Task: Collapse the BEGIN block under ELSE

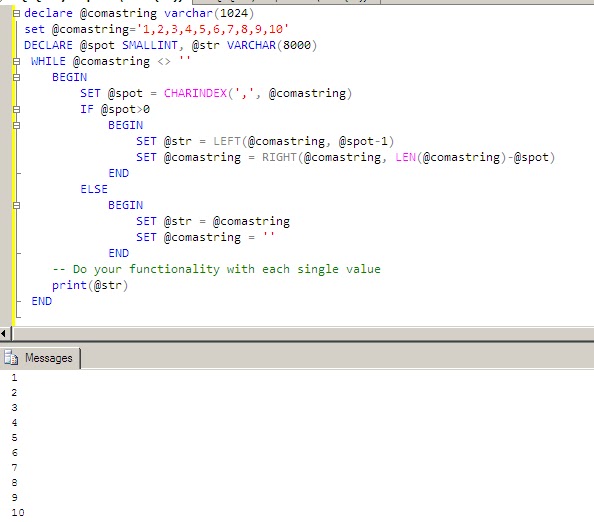Action: tap(16, 205)
